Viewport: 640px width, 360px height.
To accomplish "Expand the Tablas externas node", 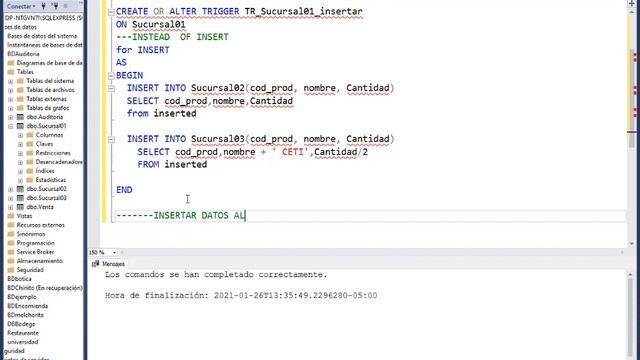I will (11, 99).
